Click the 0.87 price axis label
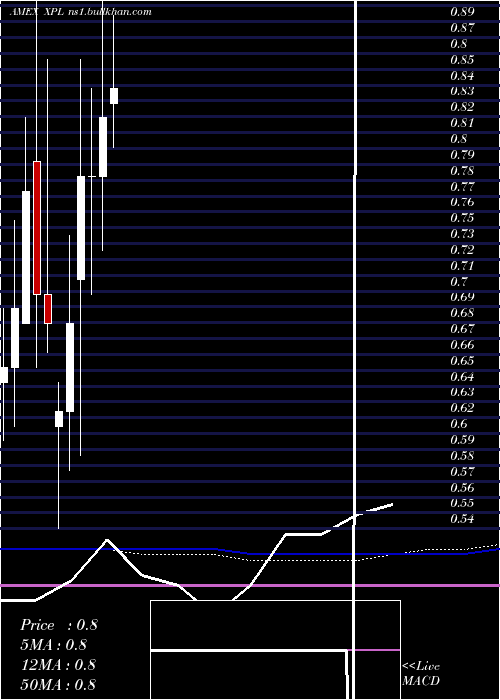This screenshot has height=700, width=500. pos(462,28)
